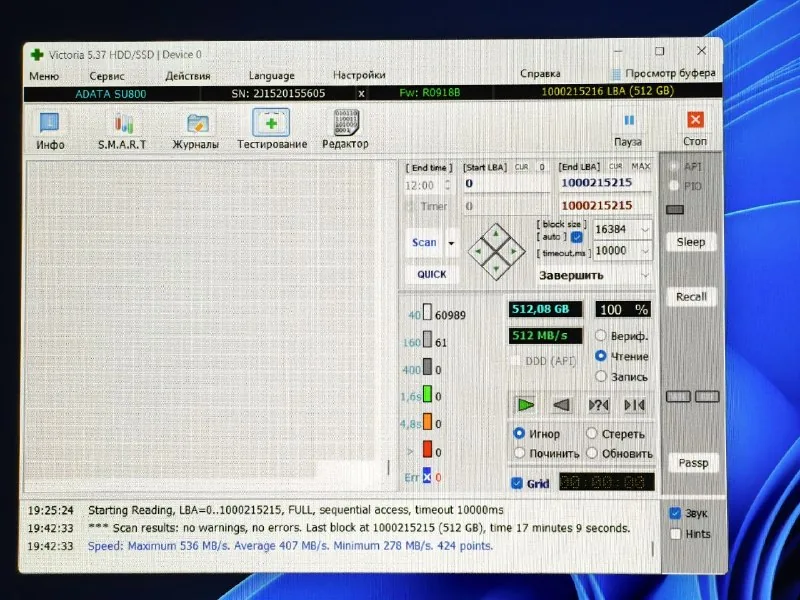Click the Scan results log line
The height and width of the screenshot is (600, 800).
click(x=359, y=528)
